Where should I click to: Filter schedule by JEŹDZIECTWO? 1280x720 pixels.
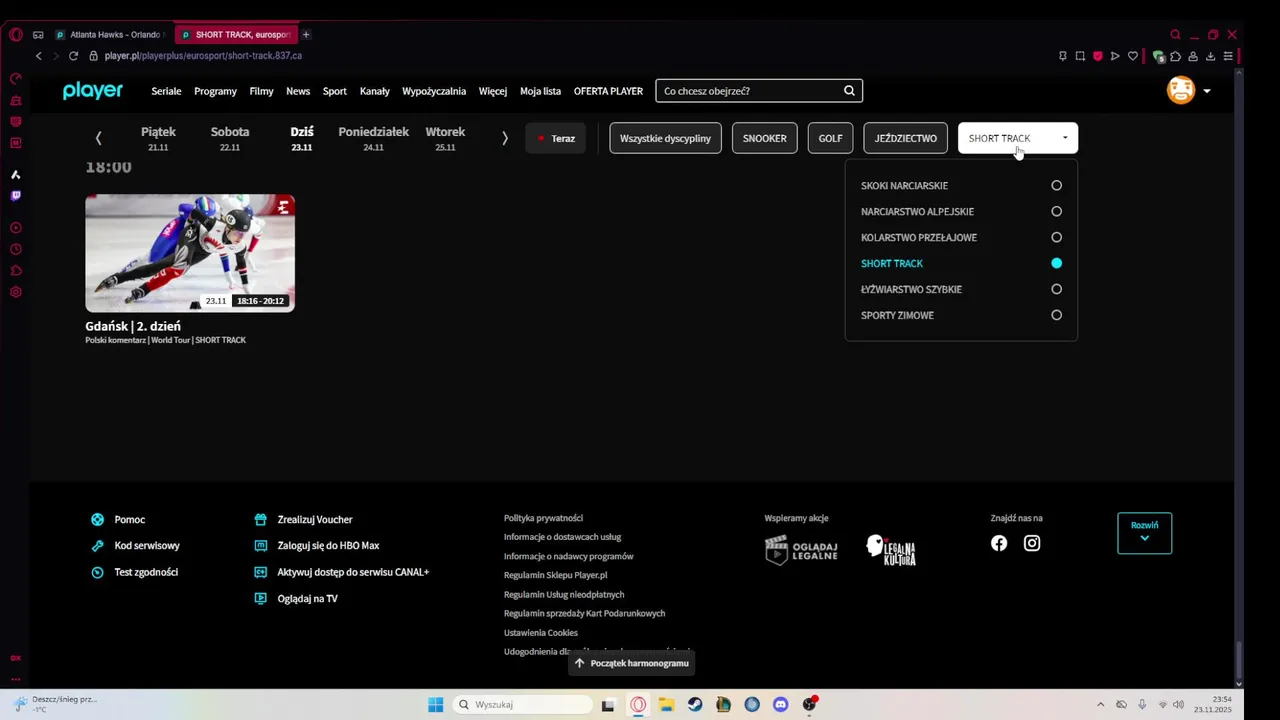tap(905, 138)
